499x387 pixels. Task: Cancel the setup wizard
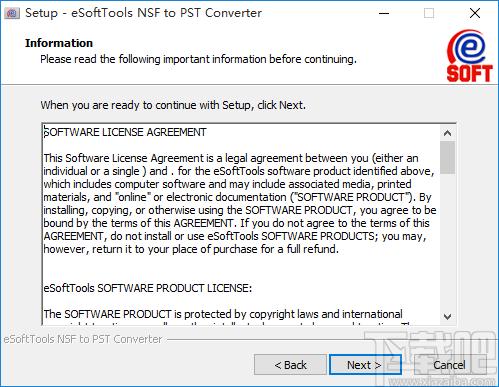point(450,365)
